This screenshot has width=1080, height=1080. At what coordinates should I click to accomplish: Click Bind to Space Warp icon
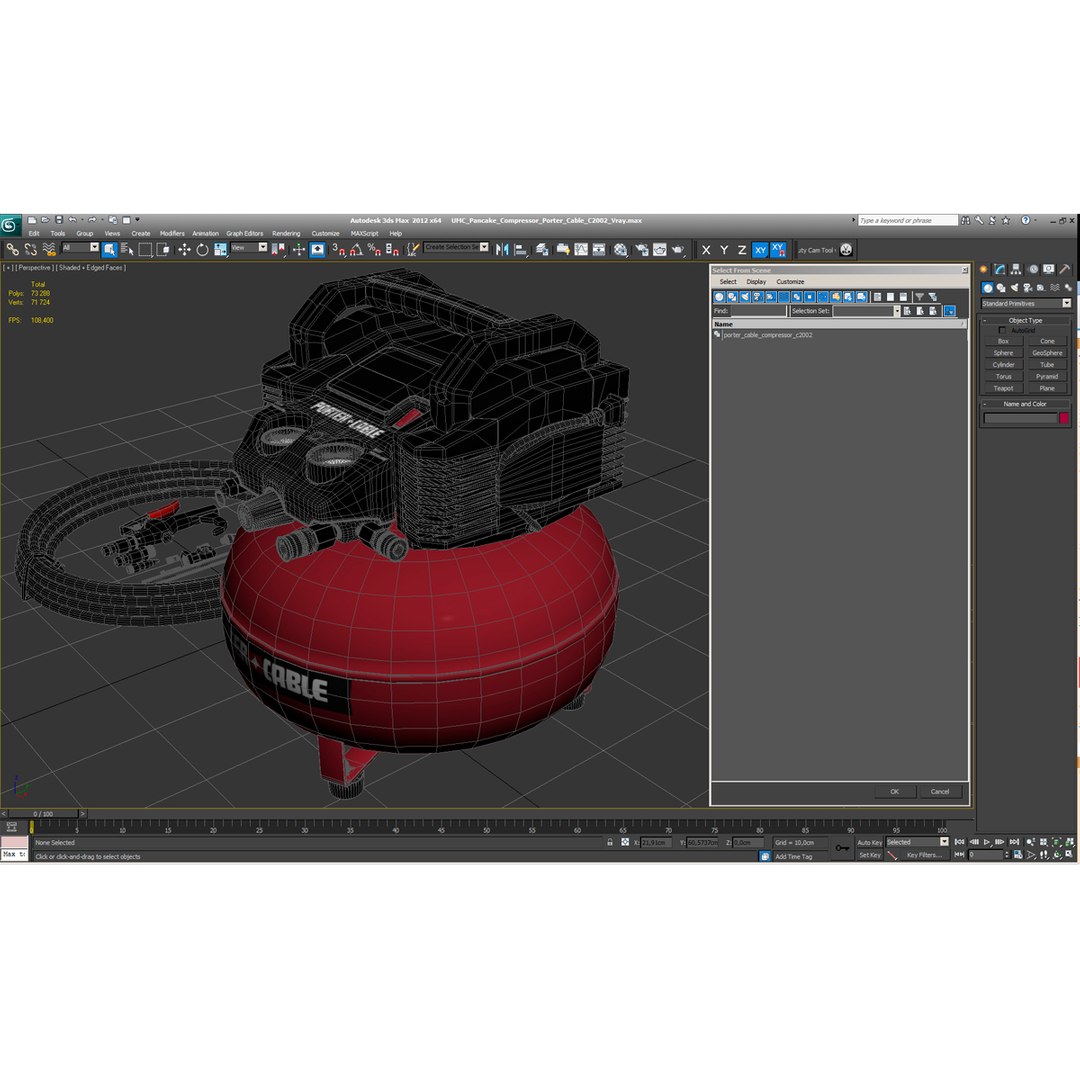pyautogui.click(x=49, y=249)
